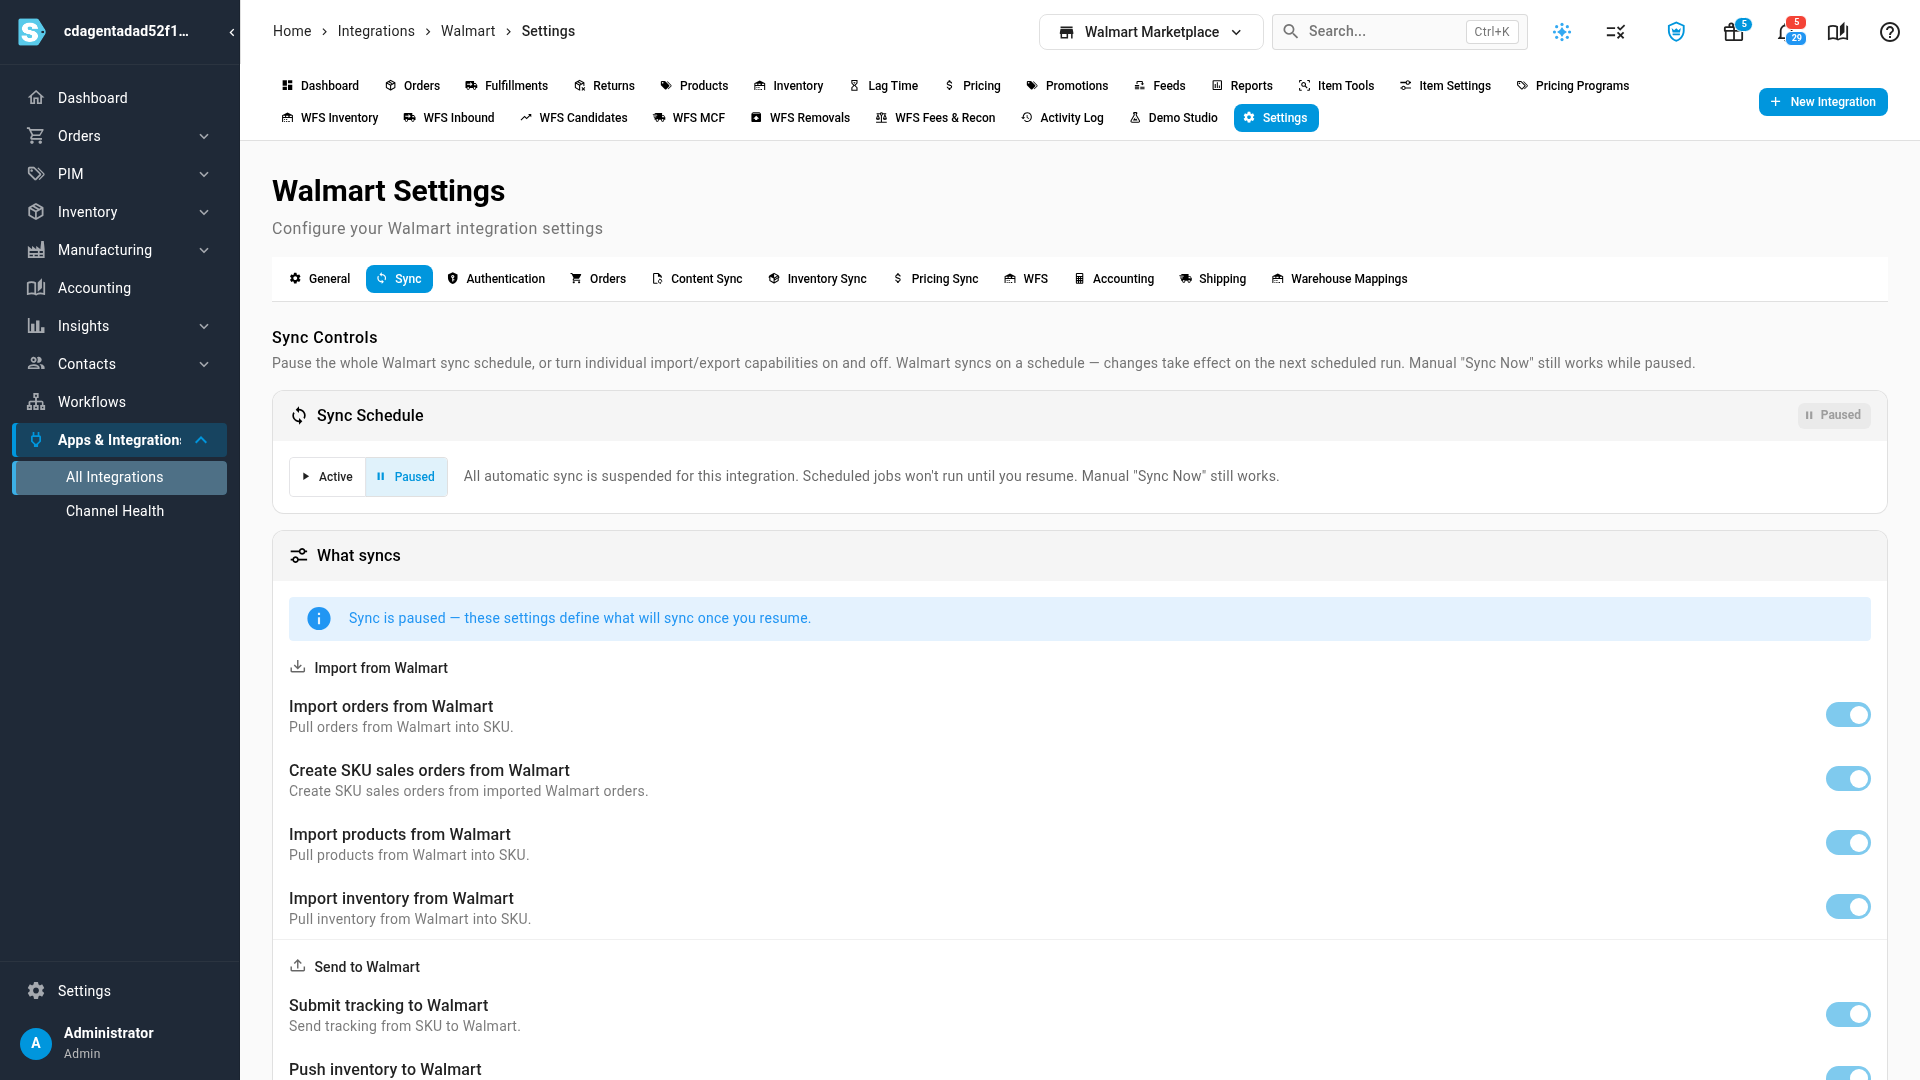Go to Integrations breadcrumb link
Screen dimensions: 1920x1080
pos(376,31)
